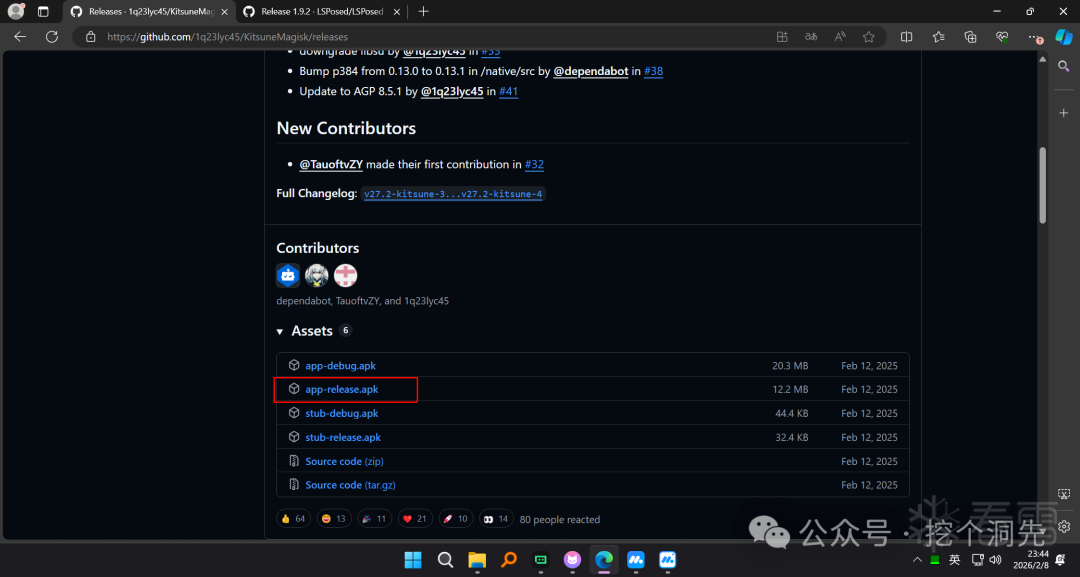This screenshot has width=1080, height=577.
Task: Open the @1q23lyc45 link in the AGP 8.5.1 line
Action: (x=452, y=91)
